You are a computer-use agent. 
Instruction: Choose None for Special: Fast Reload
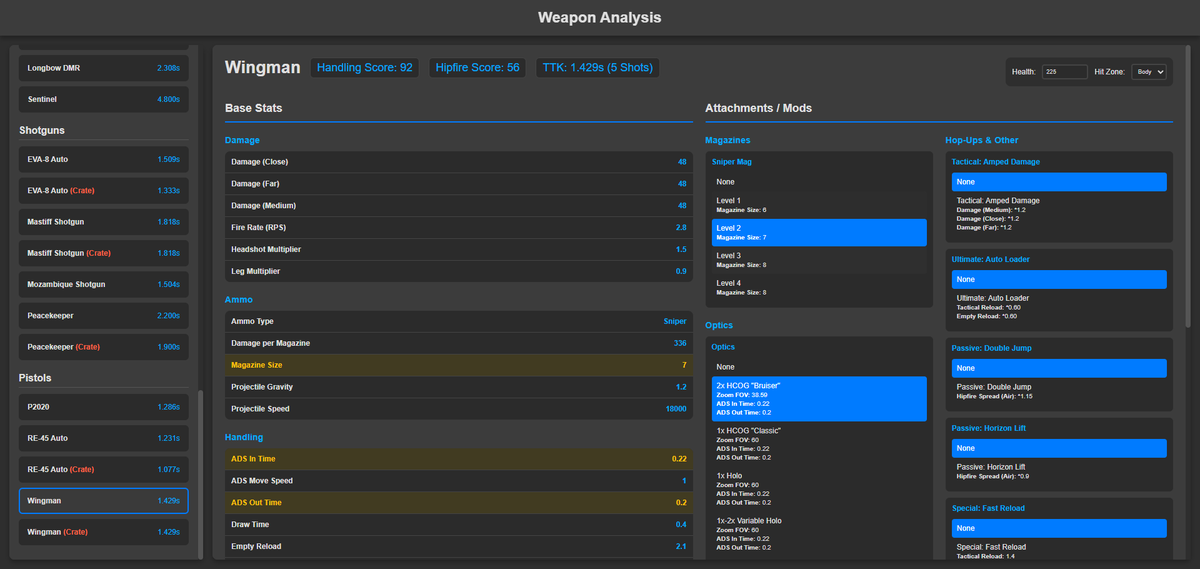pyautogui.click(x=1059, y=528)
